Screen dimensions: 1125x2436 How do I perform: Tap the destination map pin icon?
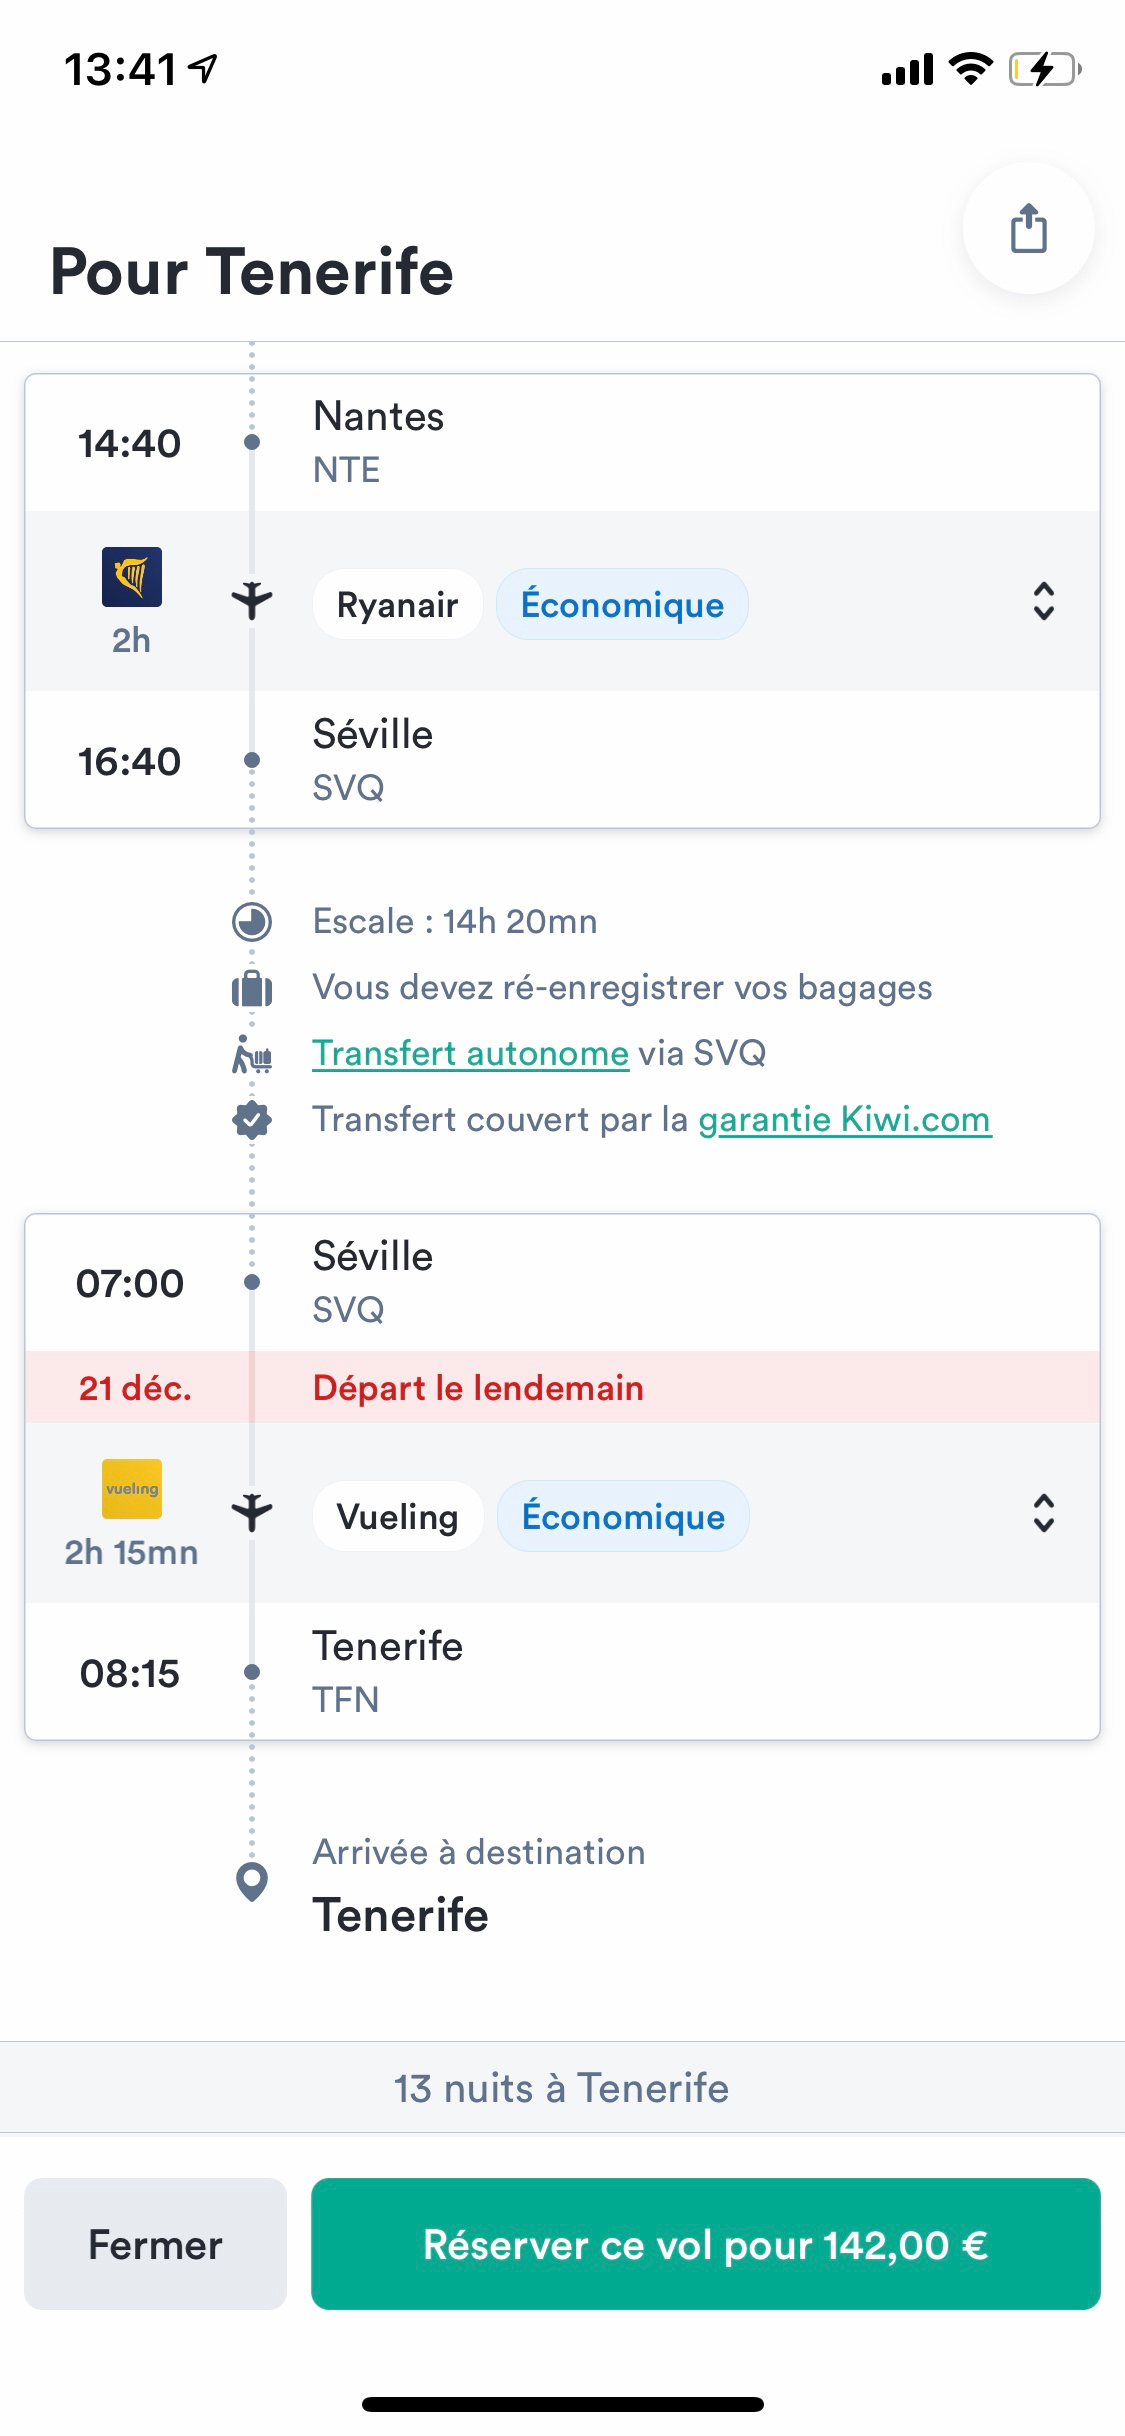[252, 1881]
